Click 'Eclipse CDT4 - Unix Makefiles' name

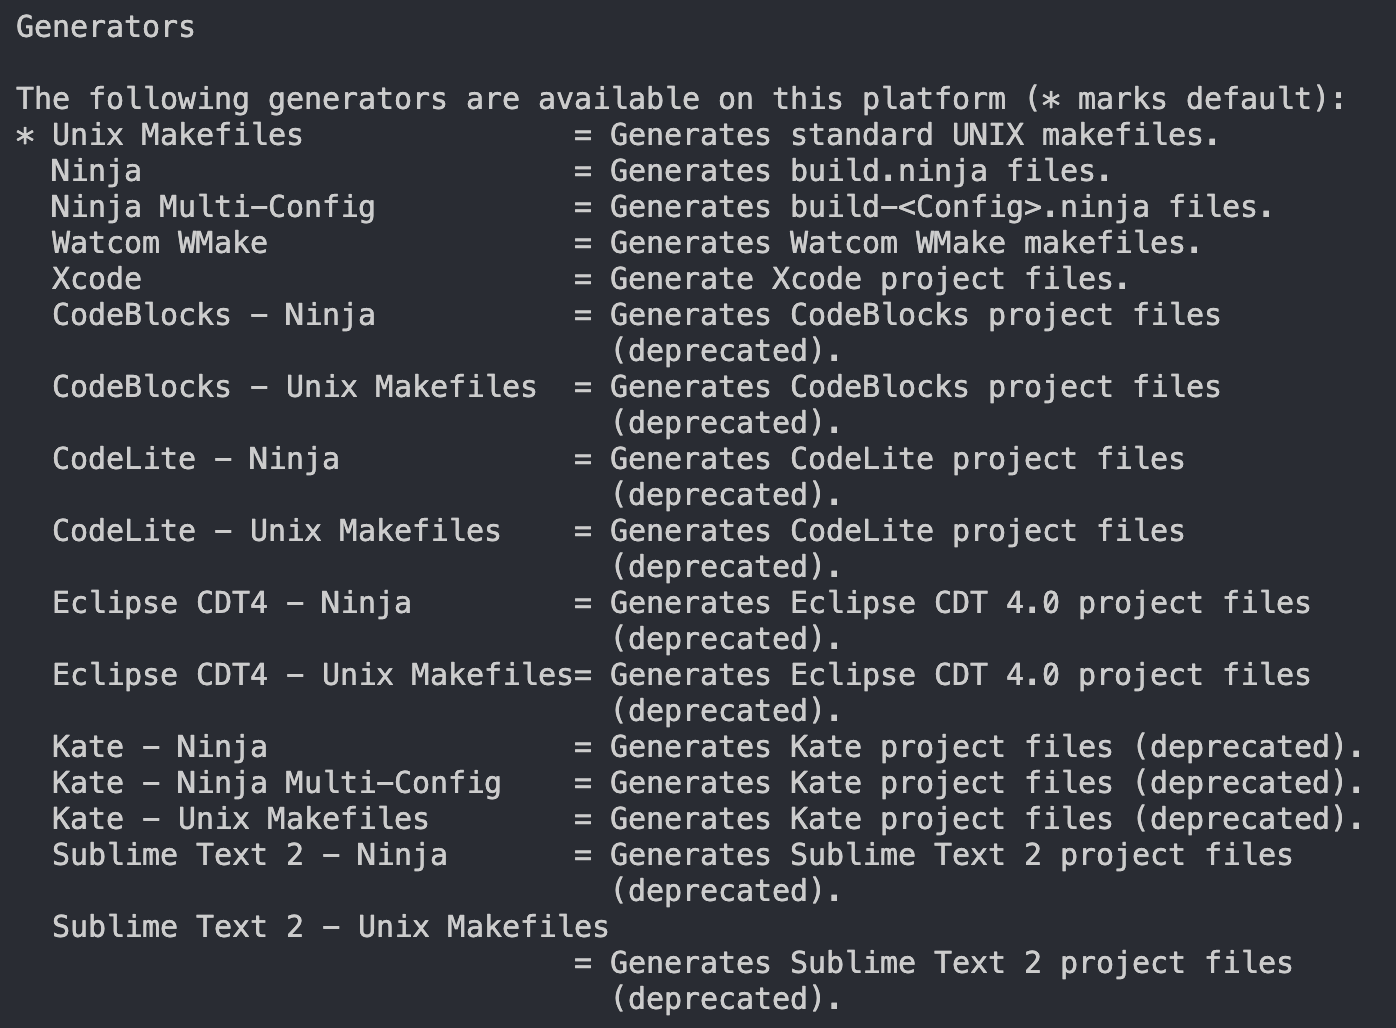tap(312, 675)
